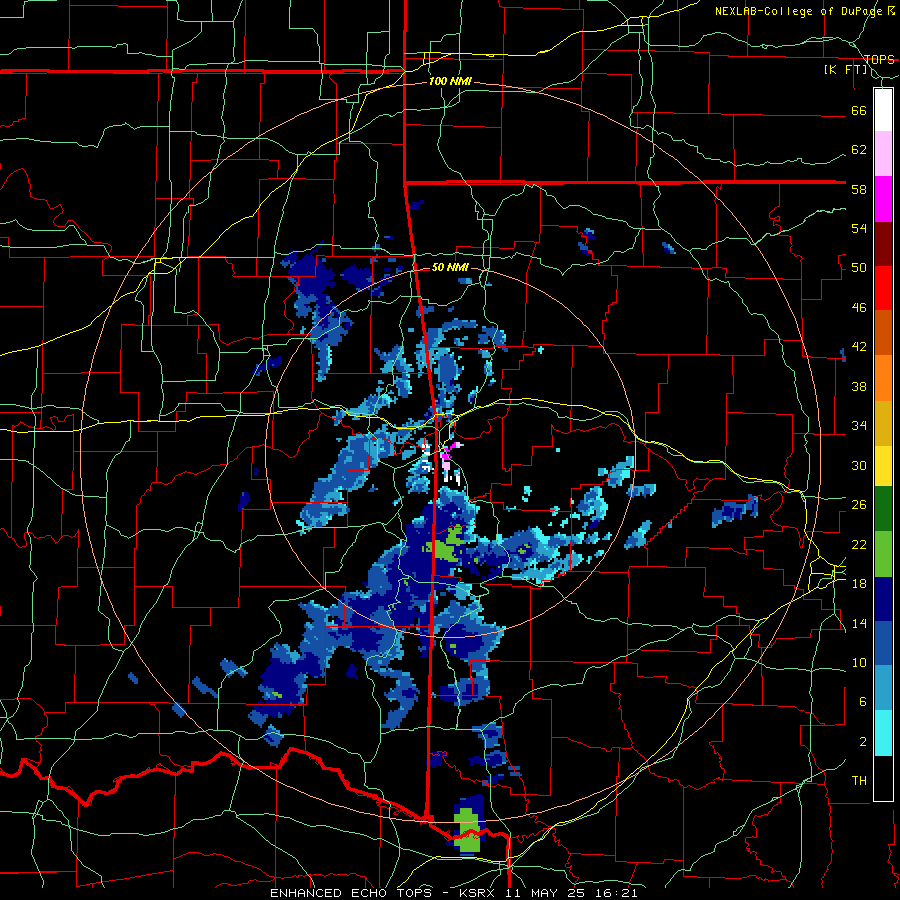Click the legend value 50
900x900 pixels.
(x=859, y=268)
